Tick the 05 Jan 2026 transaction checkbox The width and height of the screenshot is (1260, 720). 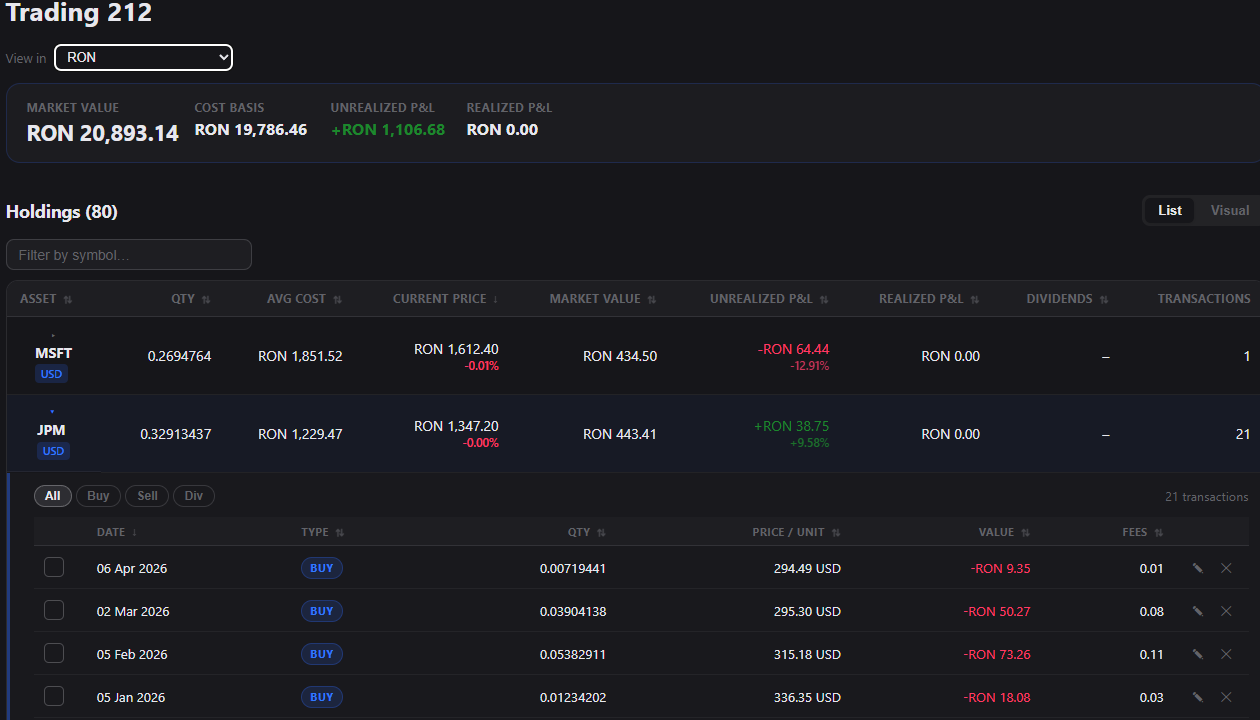54,696
